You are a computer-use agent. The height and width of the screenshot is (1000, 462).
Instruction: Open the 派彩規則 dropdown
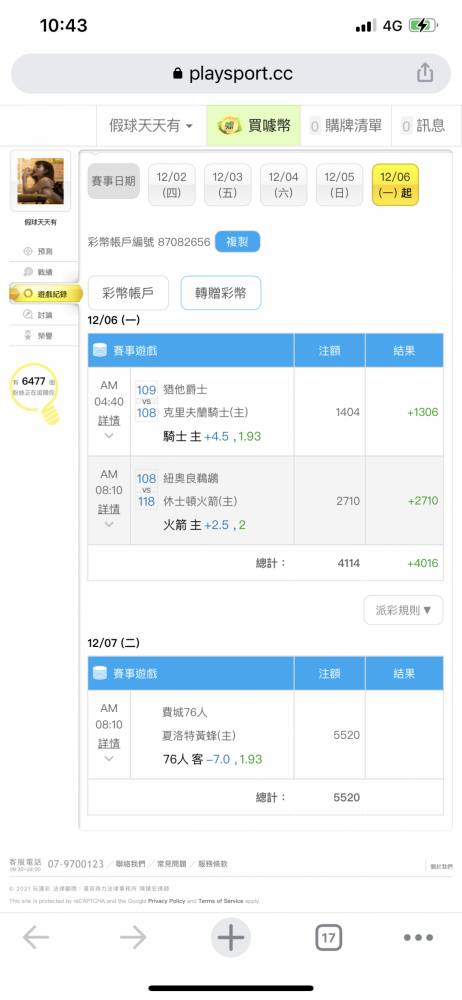pyautogui.click(x=403, y=610)
